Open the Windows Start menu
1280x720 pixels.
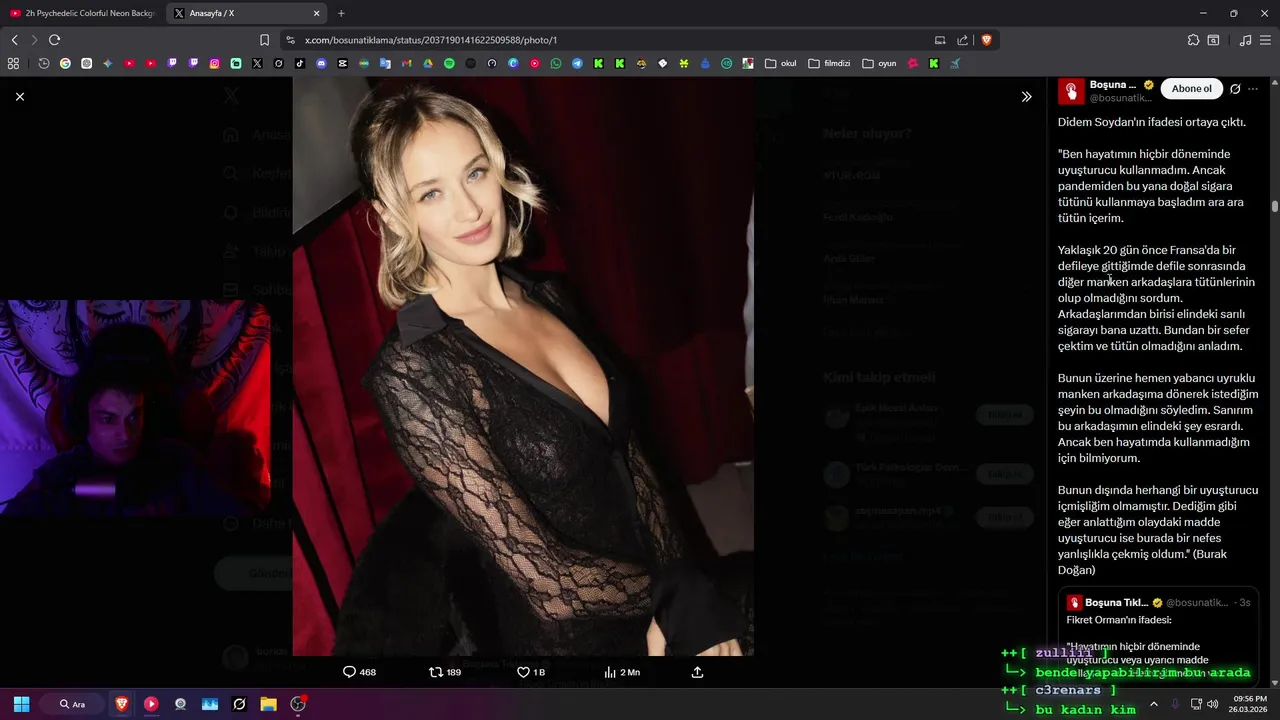21,704
